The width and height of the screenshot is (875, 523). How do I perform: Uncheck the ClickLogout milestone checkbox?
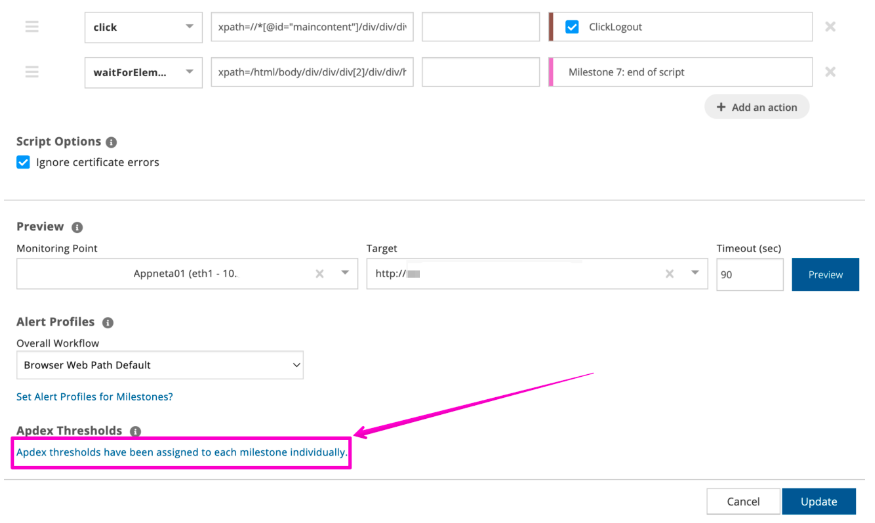[x=572, y=27]
